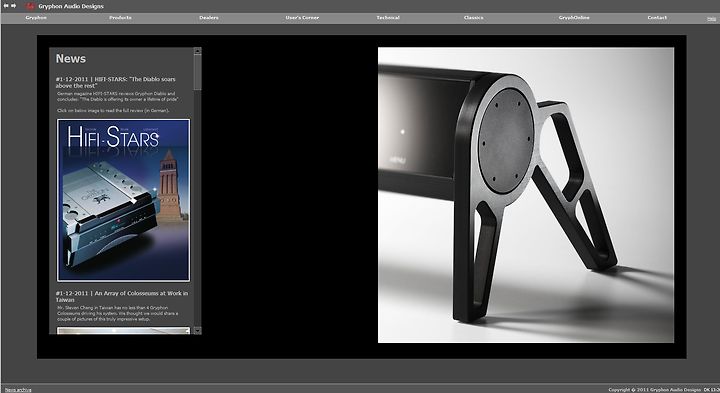Click the "Gryphon Audio Designs" title text
Screen dimensions: 720x393
click(71, 6)
